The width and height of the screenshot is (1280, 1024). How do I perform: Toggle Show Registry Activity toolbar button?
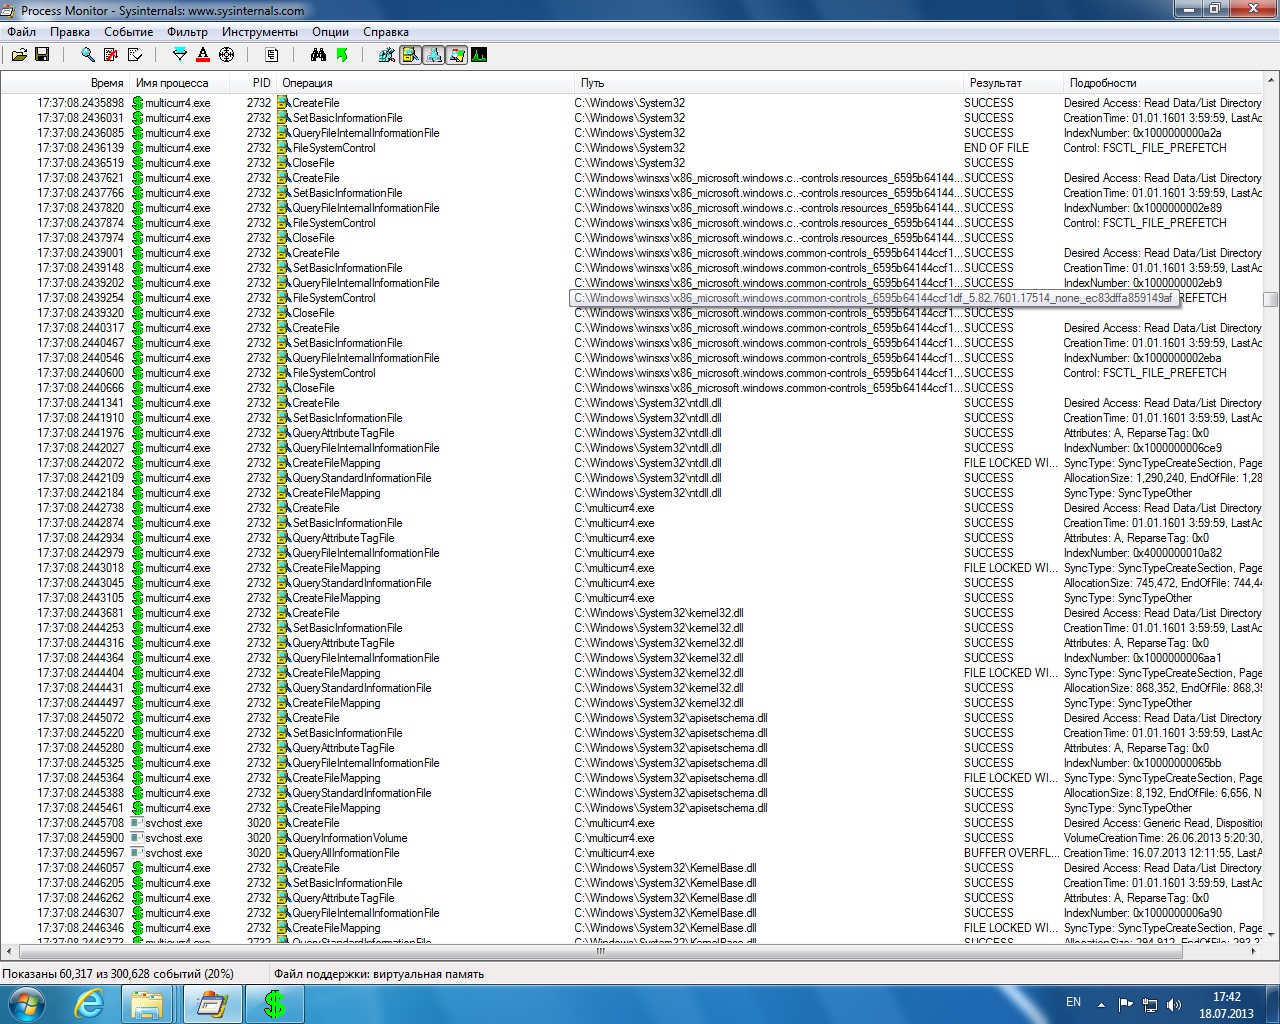pyautogui.click(x=387, y=55)
